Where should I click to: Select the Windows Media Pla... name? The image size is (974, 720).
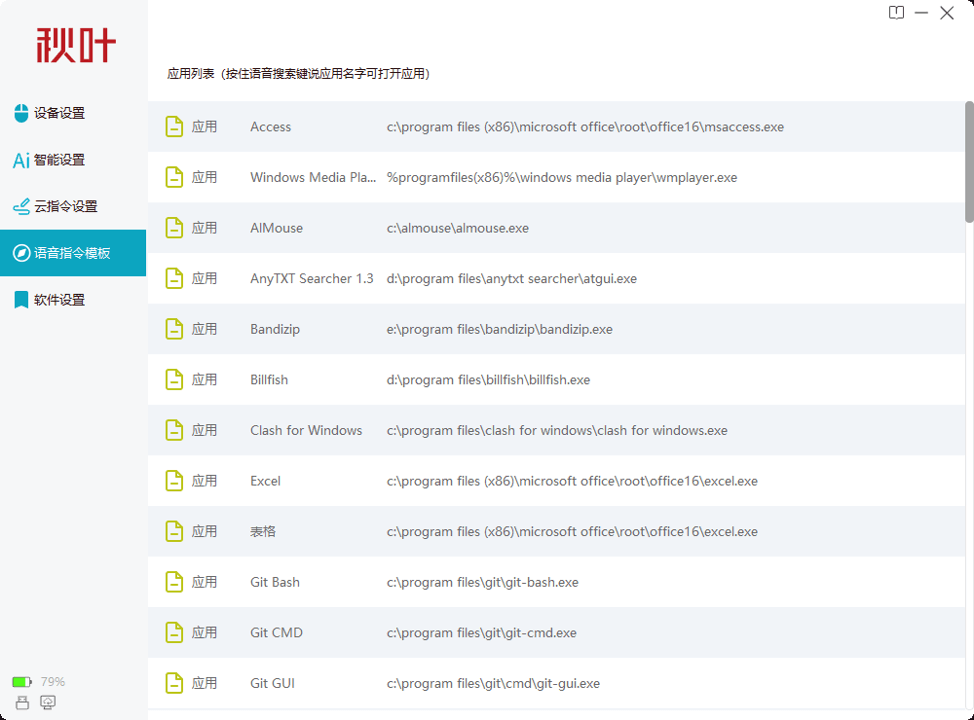pyautogui.click(x=313, y=177)
